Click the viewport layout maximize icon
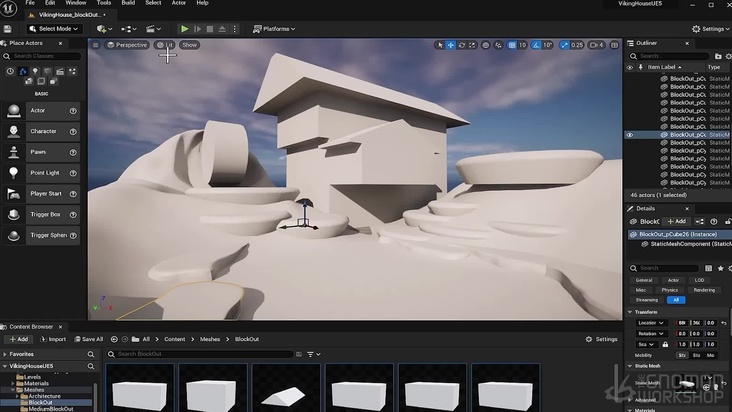Screen dimensions: 732x412 pos(614,45)
